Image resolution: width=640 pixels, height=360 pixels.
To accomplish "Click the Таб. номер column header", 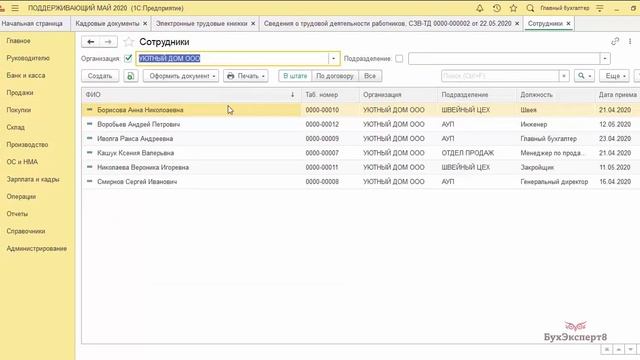I will (330, 95).
